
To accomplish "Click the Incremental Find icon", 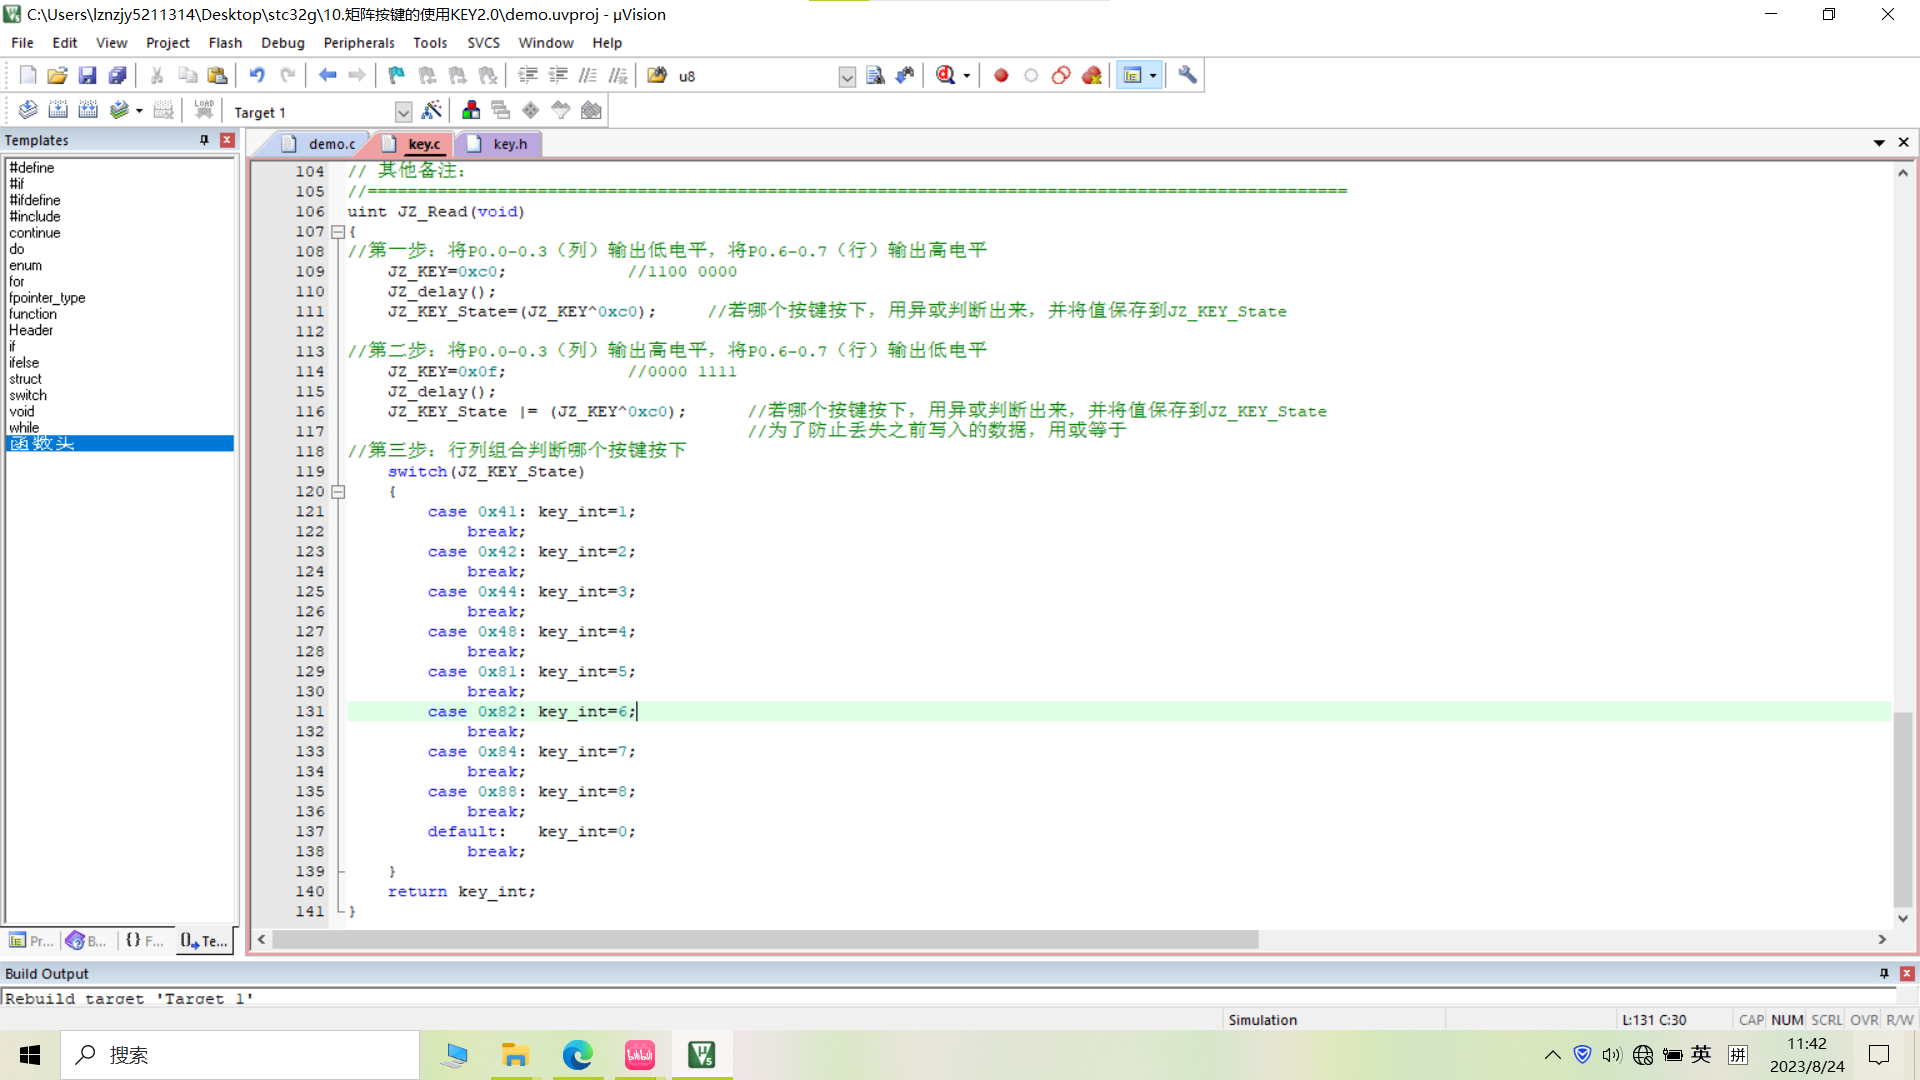I will (x=905, y=75).
